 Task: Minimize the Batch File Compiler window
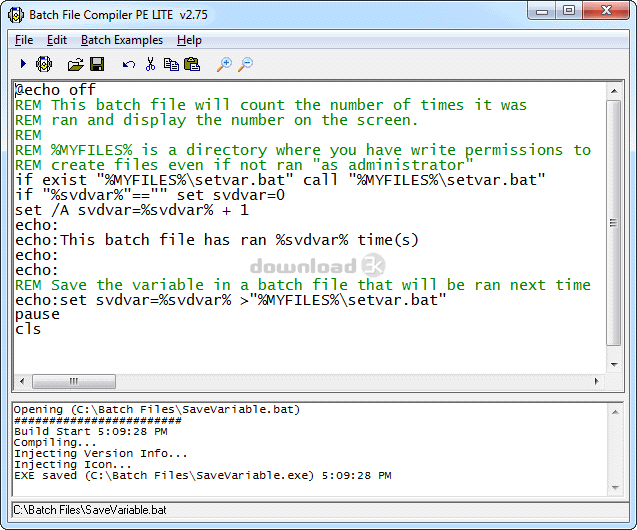(542, 11)
